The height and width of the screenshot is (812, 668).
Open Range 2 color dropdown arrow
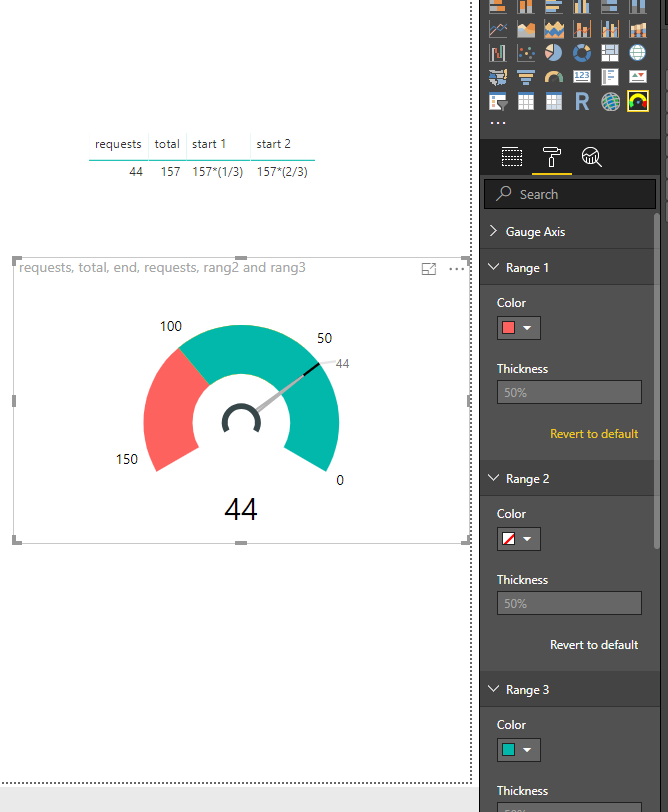[527, 539]
